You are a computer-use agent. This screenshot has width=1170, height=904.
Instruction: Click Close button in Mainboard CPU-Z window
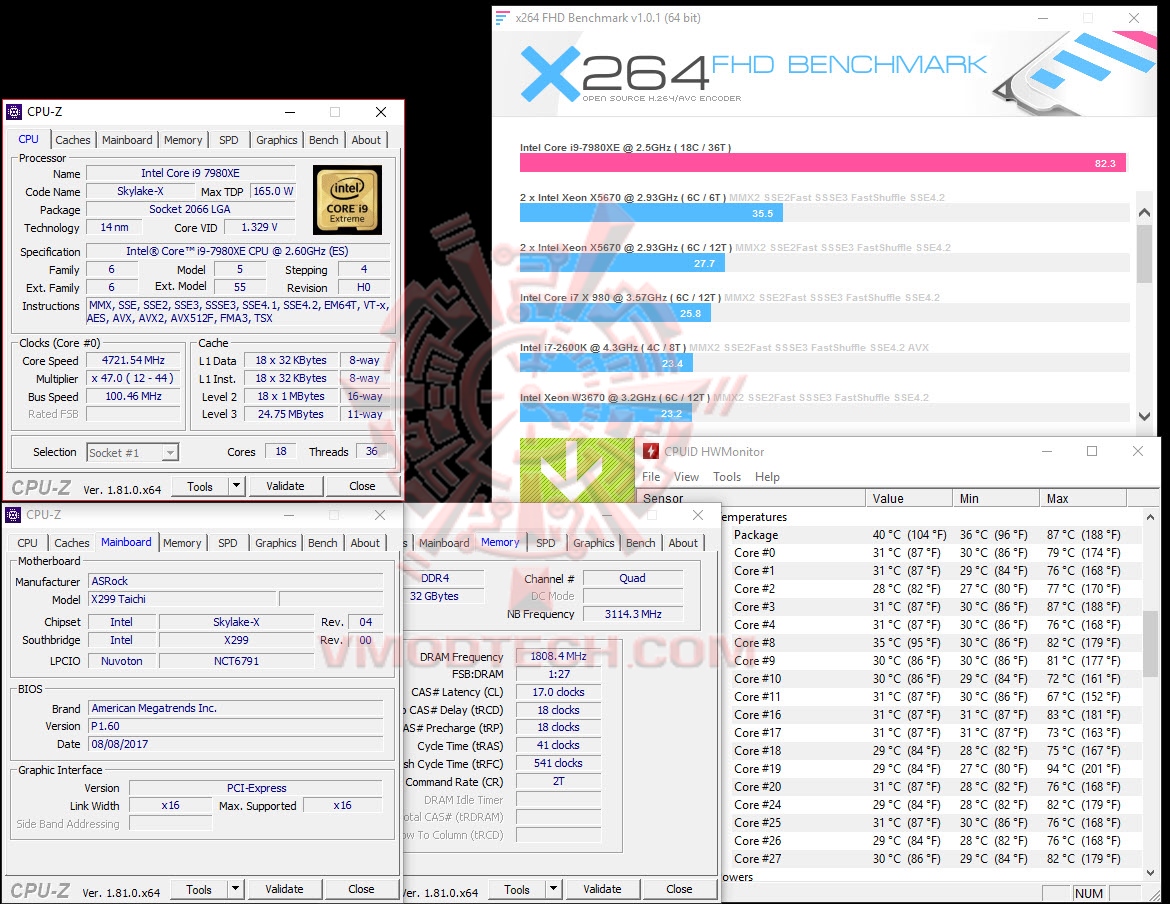[361, 888]
